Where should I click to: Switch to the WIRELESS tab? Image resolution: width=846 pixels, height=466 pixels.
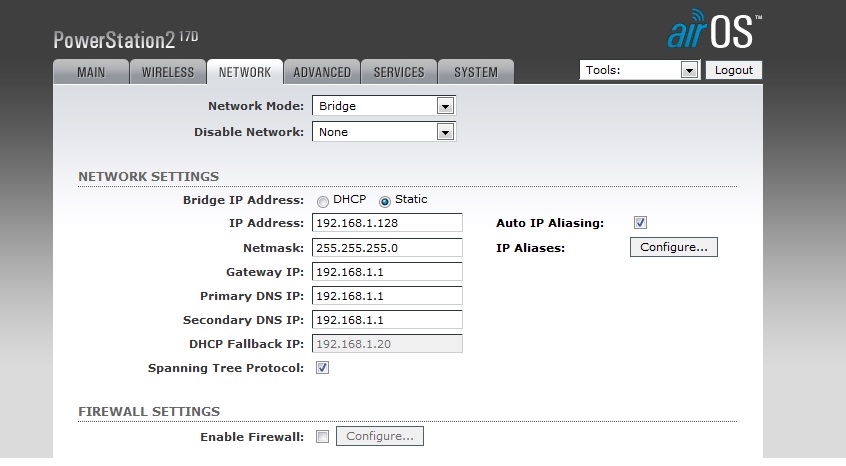click(x=168, y=72)
